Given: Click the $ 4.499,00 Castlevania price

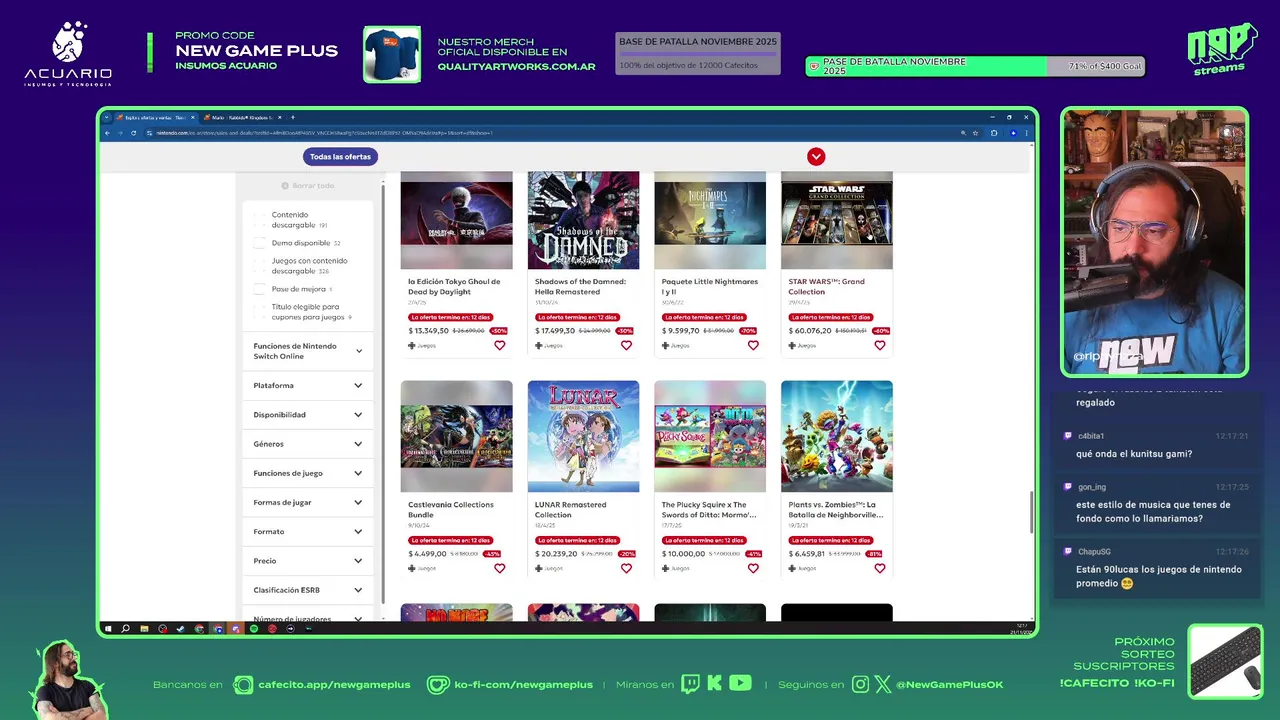Looking at the screenshot, I should pos(427,554).
